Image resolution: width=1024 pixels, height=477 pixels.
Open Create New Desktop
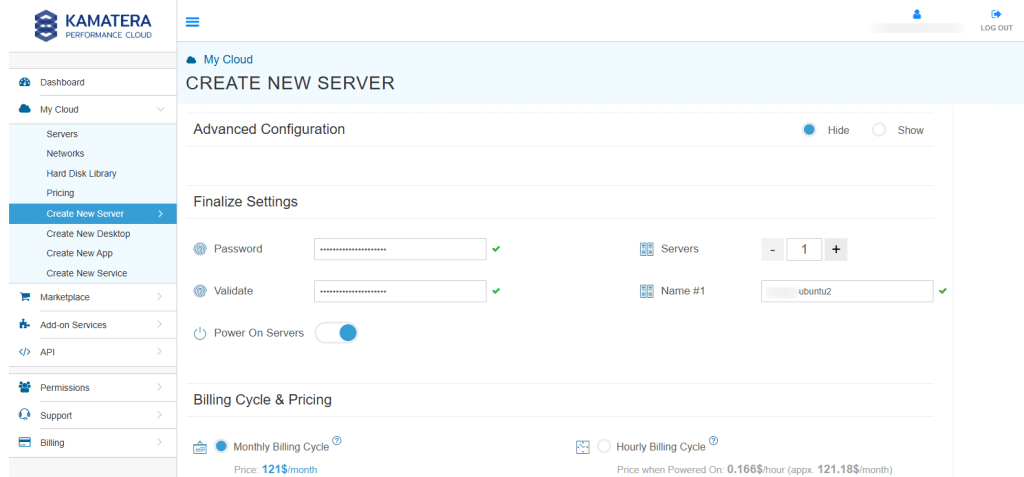[88, 233]
